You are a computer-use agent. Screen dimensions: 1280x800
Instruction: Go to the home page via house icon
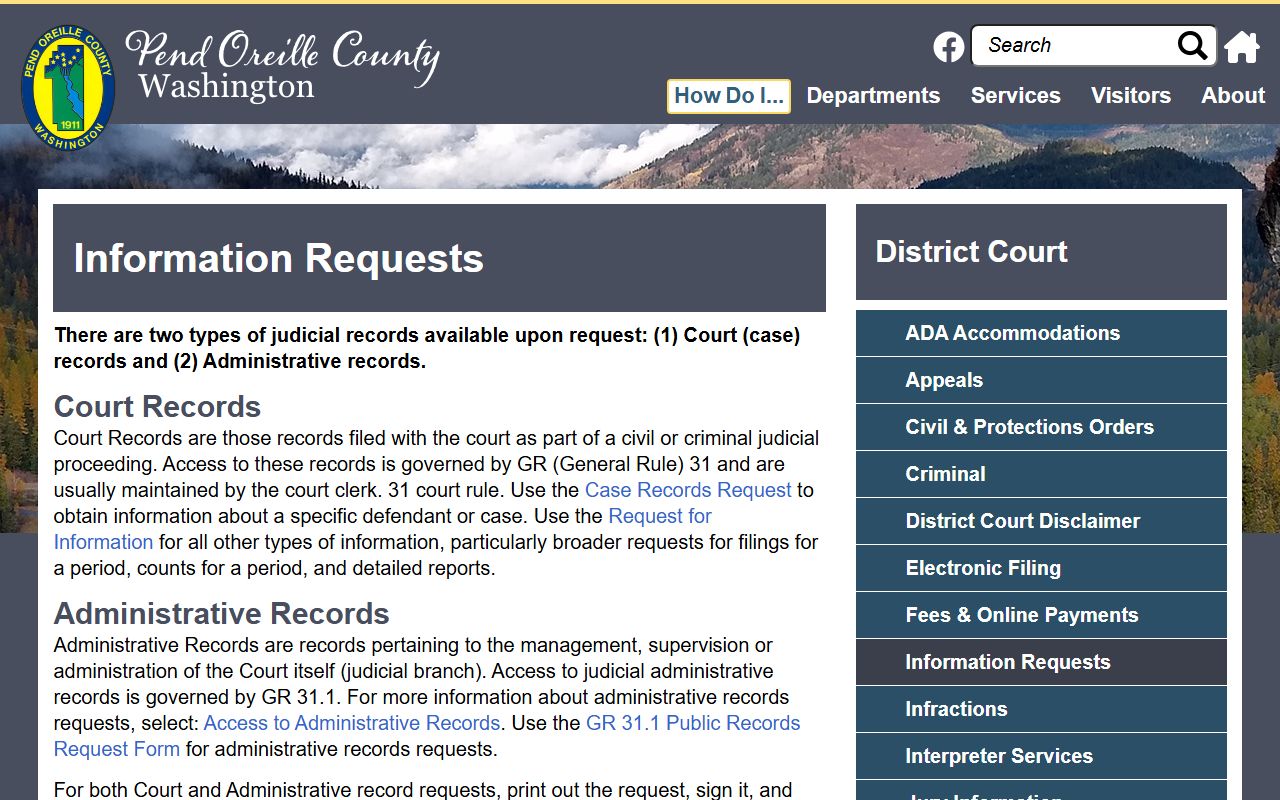coord(1242,46)
